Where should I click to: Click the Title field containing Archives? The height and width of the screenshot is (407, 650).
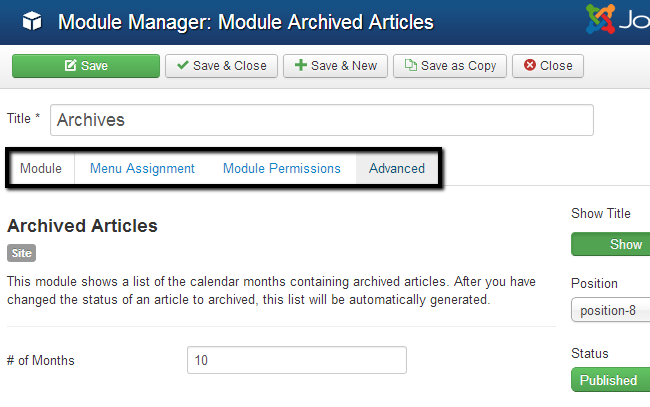[x=321, y=120]
